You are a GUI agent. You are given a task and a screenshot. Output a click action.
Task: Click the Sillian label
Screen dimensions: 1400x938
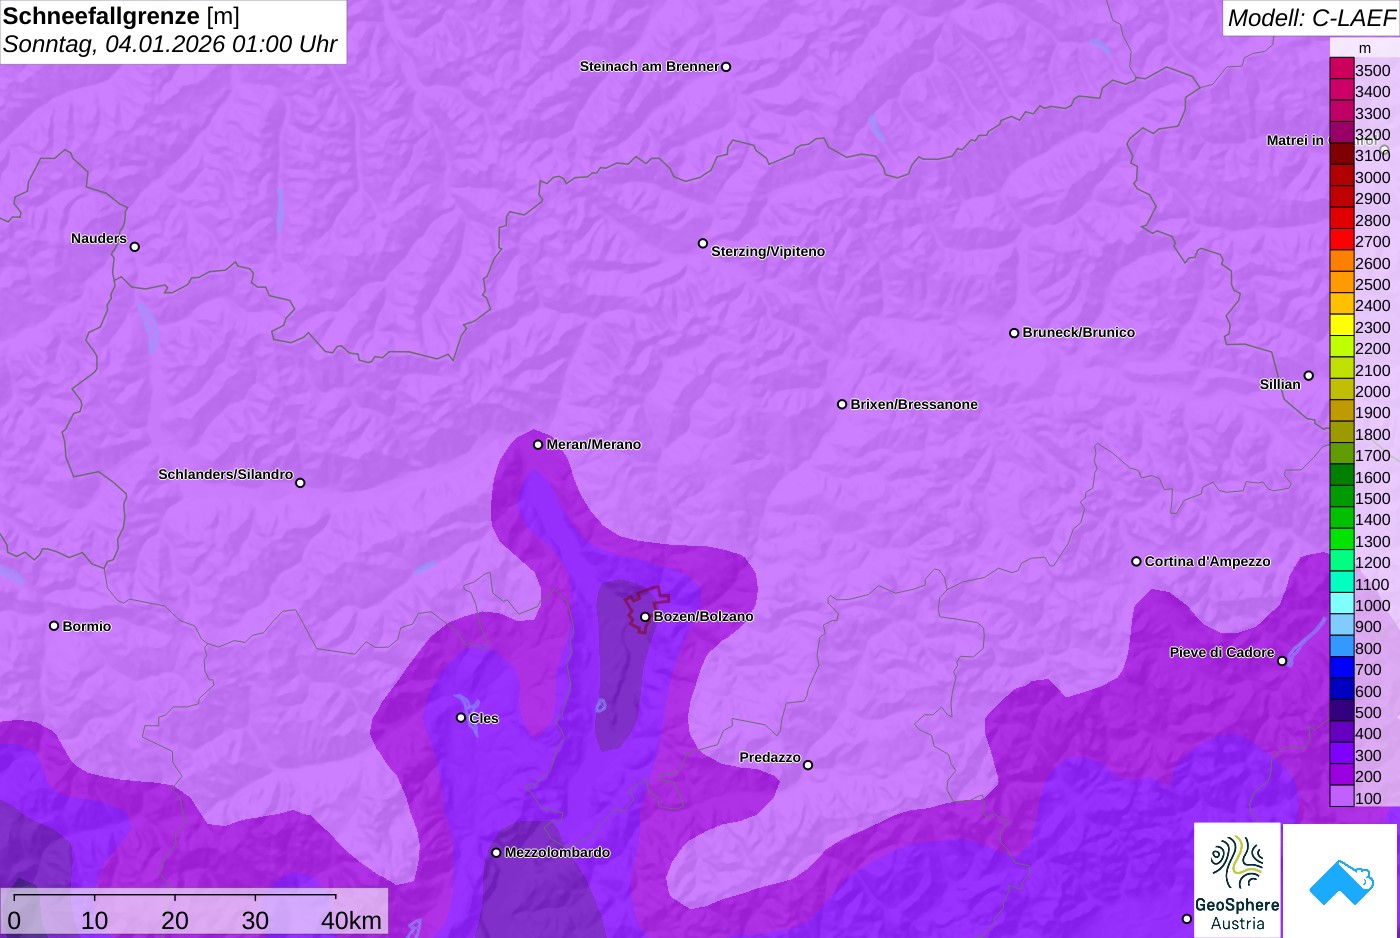[1280, 385]
